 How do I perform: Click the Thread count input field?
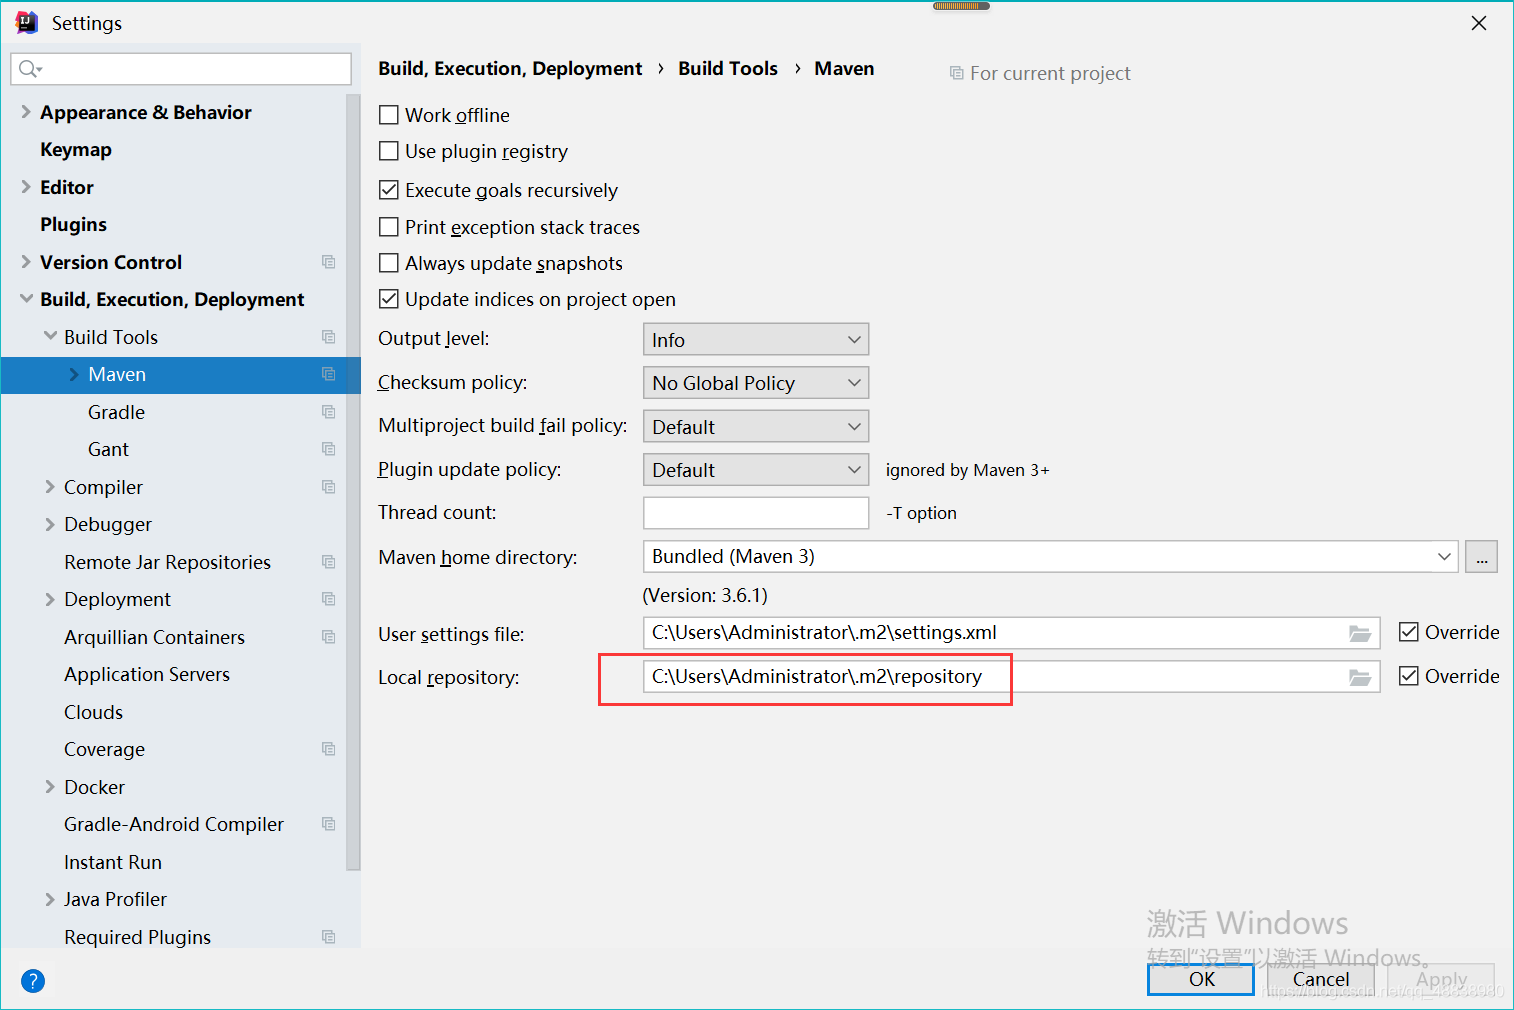(x=756, y=512)
